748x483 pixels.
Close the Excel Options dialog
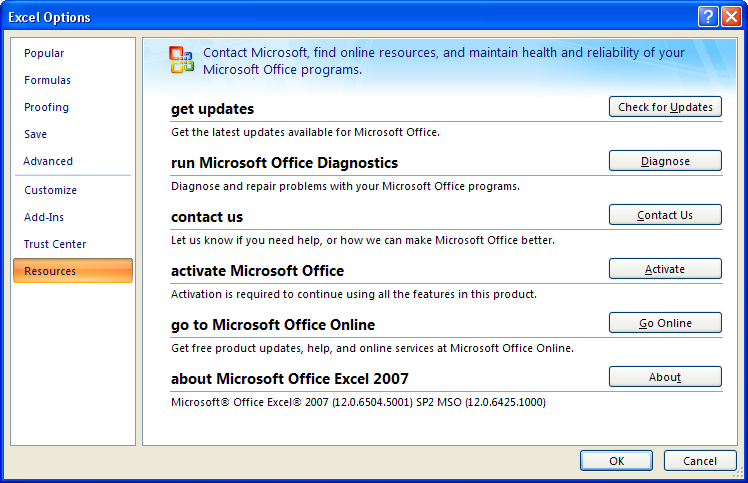[x=731, y=17]
